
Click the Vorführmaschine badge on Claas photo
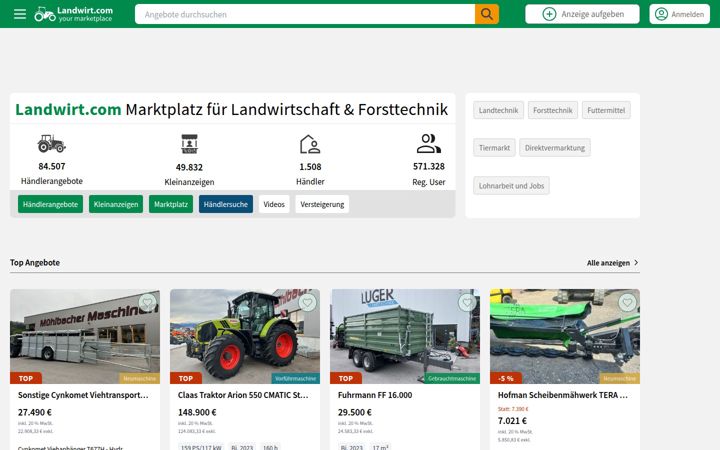click(296, 378)
